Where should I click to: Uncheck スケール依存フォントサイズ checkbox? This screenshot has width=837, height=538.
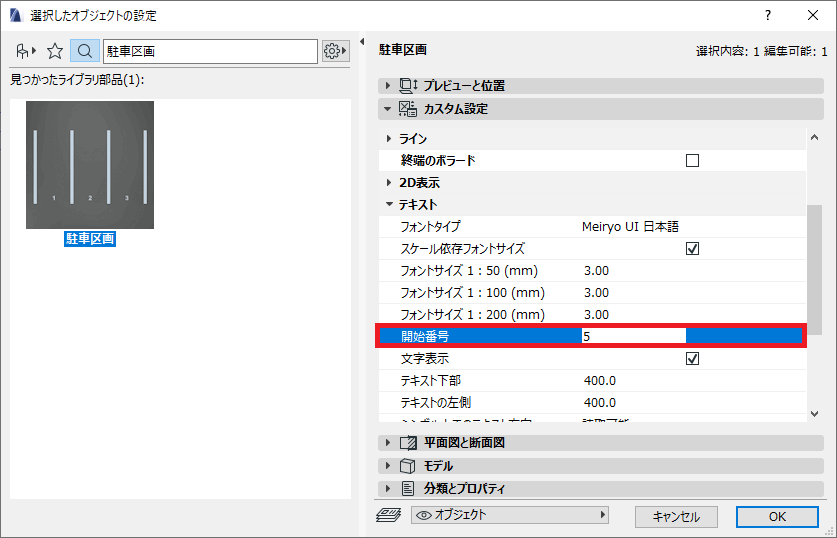(x=692, y=249)
